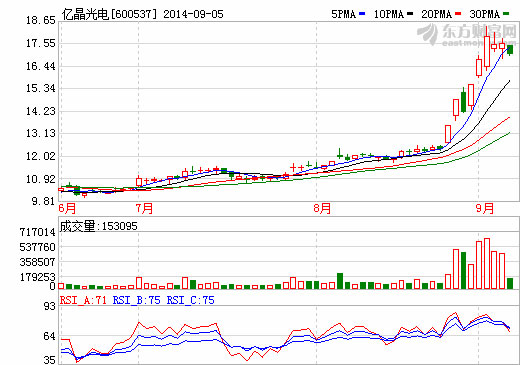Click the date 2014-09-05 in header
This screenshot has height=365, width=520.
tap(193, 14)
